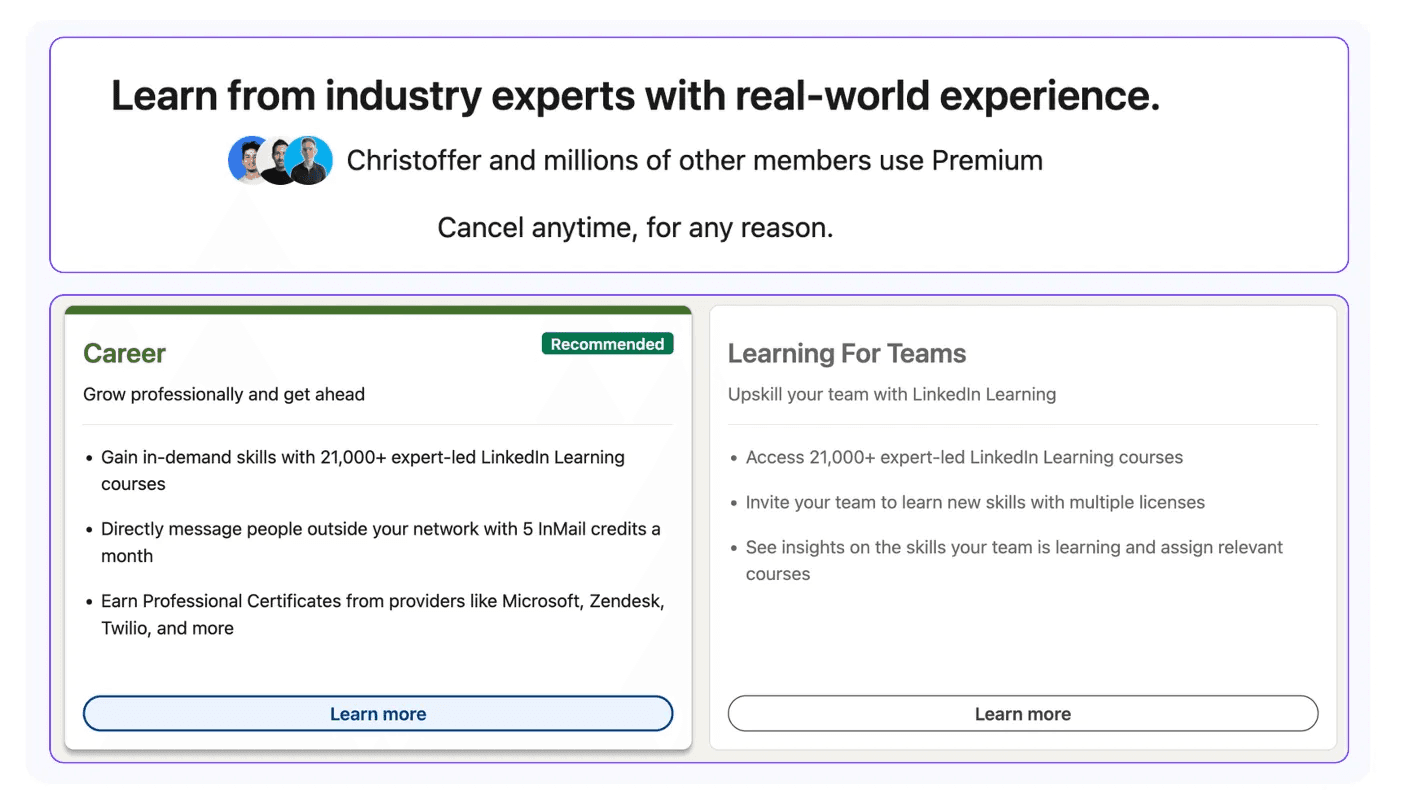The height and width of the screenshot is (790, 1410).
Task: Open Learn more for Career plan
Action: pos(378,714)
